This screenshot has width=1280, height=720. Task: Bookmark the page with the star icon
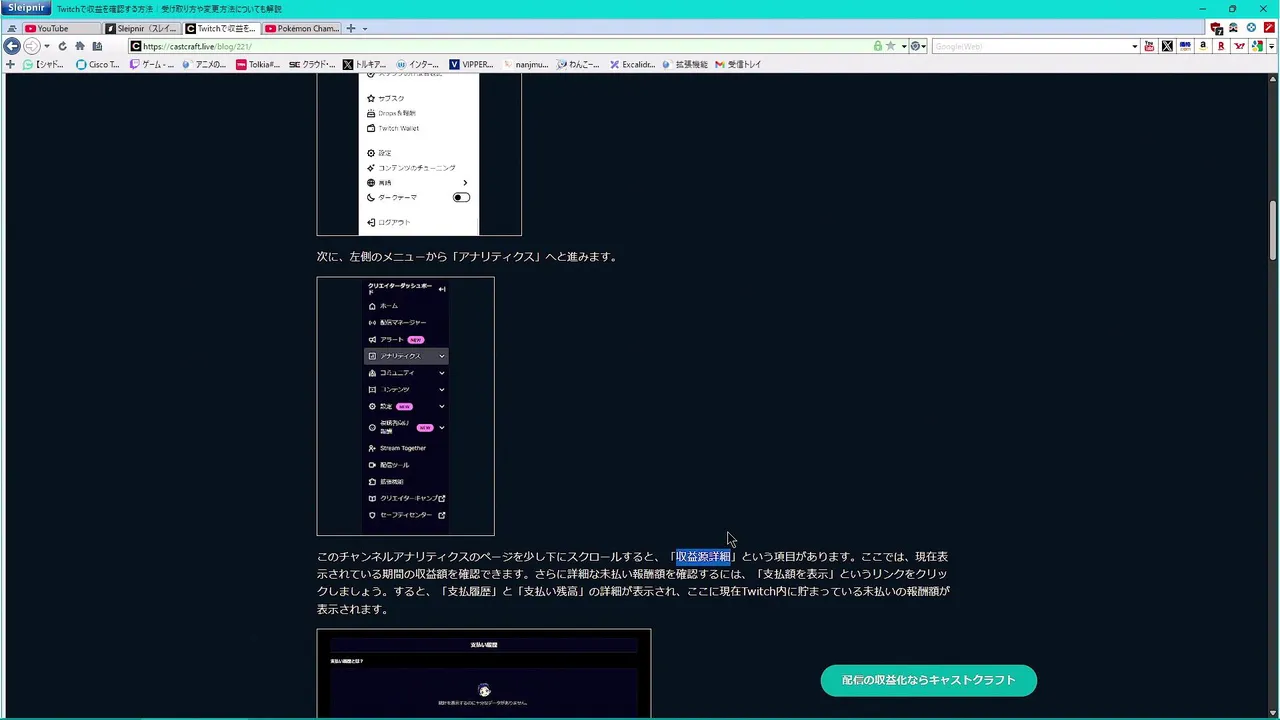(890, 46)
